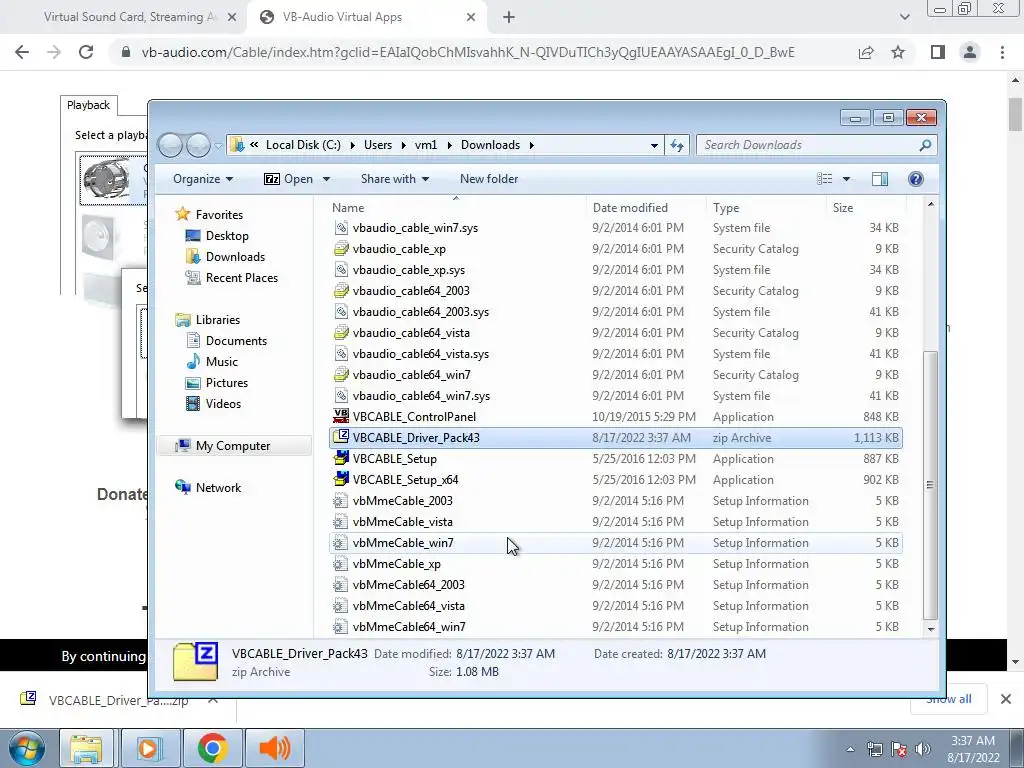Select Network in navigation pane
Screen dimensions: 1024x768
click(208, 487)
